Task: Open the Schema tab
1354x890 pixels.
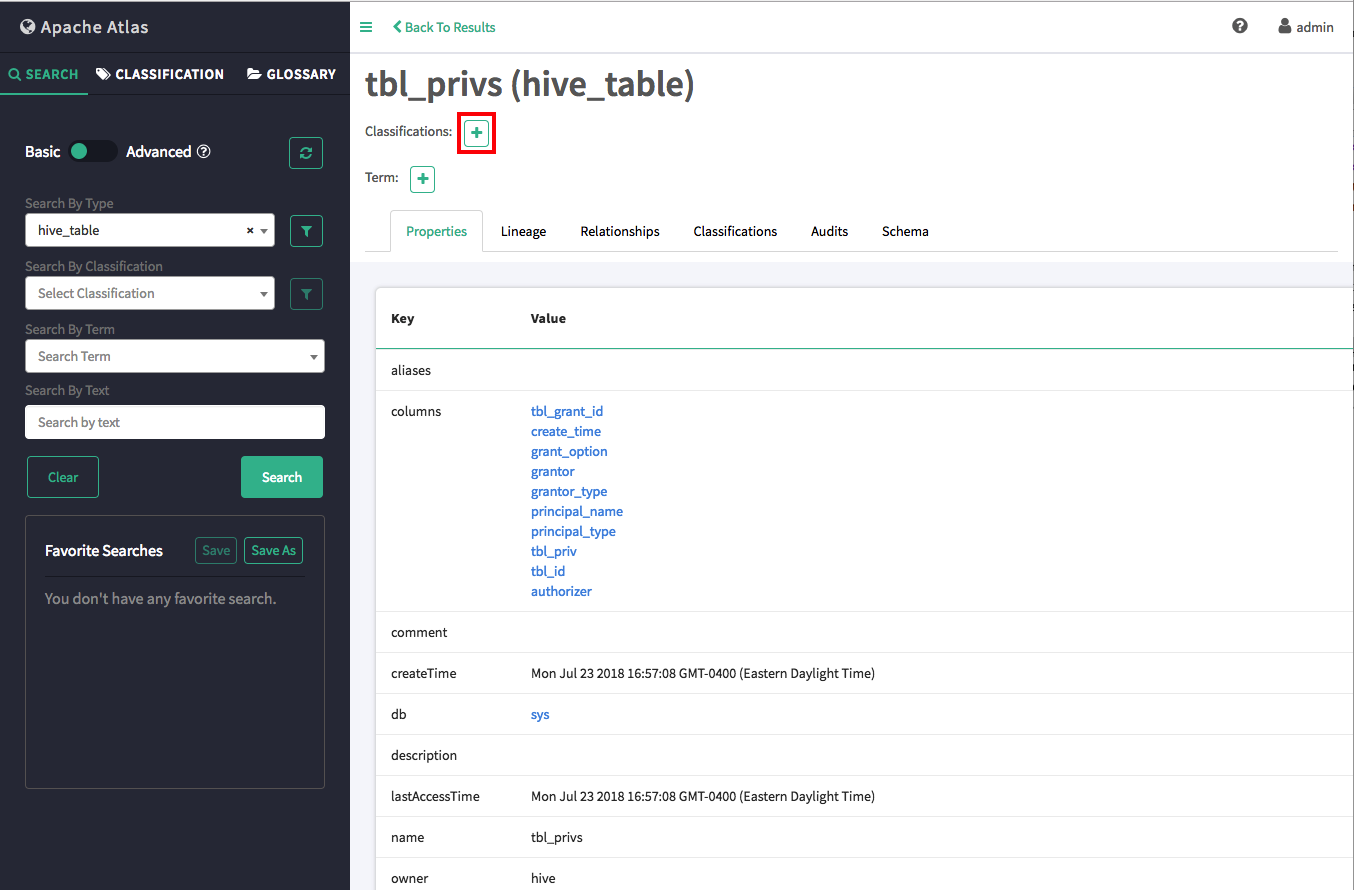Action: click(905, 231)
